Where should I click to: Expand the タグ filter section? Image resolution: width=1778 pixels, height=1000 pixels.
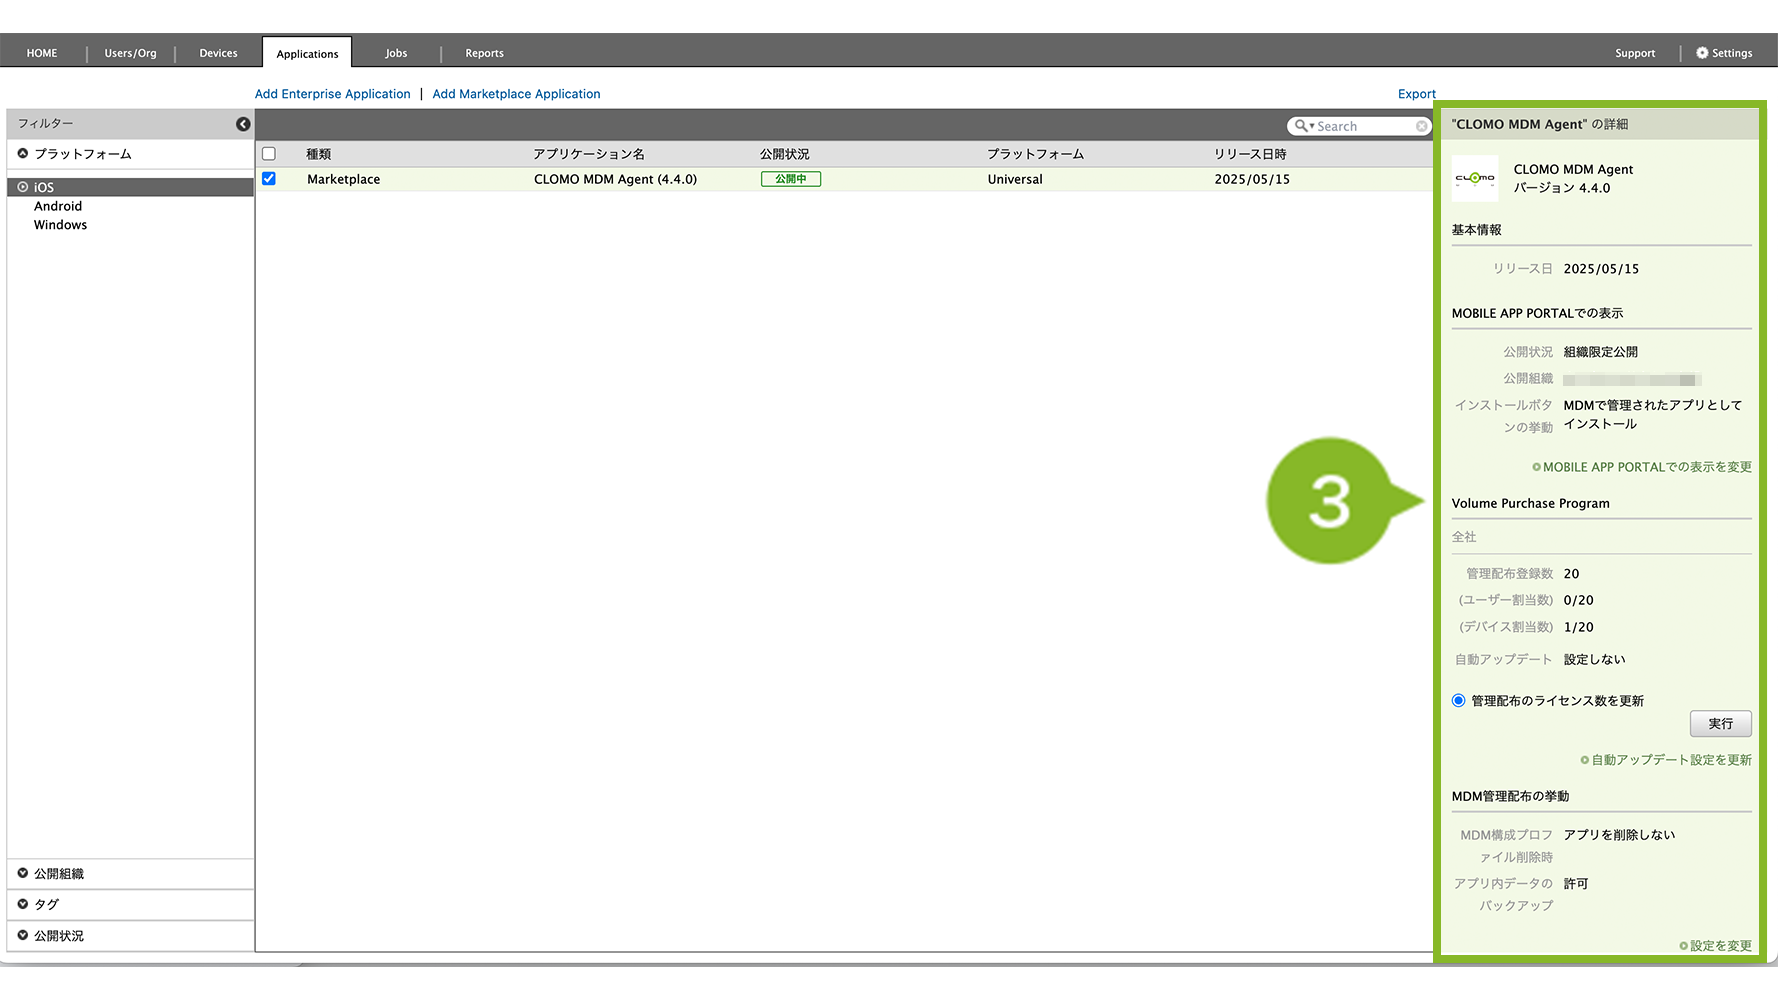pyautogui.click(x=23, y=904)
